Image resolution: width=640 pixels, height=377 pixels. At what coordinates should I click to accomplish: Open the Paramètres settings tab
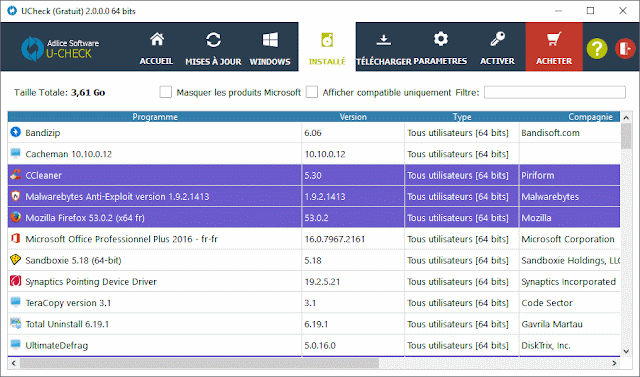(440, 48)
